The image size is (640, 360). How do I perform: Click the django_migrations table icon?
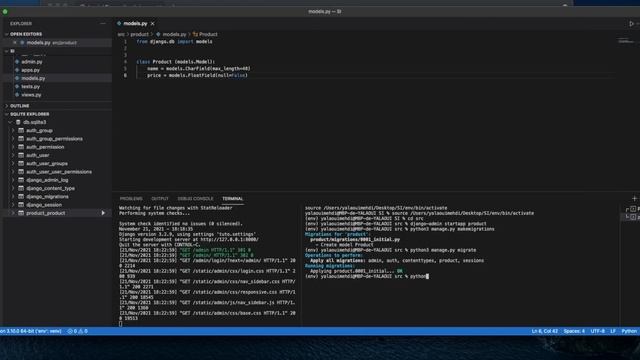[21, 196]
